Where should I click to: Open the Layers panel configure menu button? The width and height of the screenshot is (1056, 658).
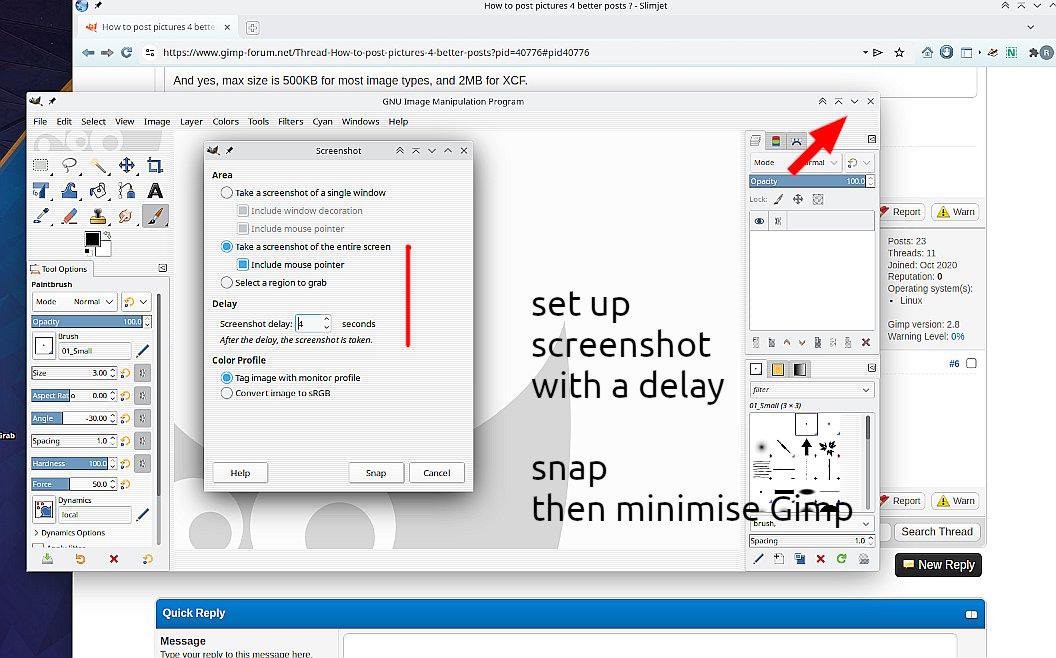(x=871, y=139)
